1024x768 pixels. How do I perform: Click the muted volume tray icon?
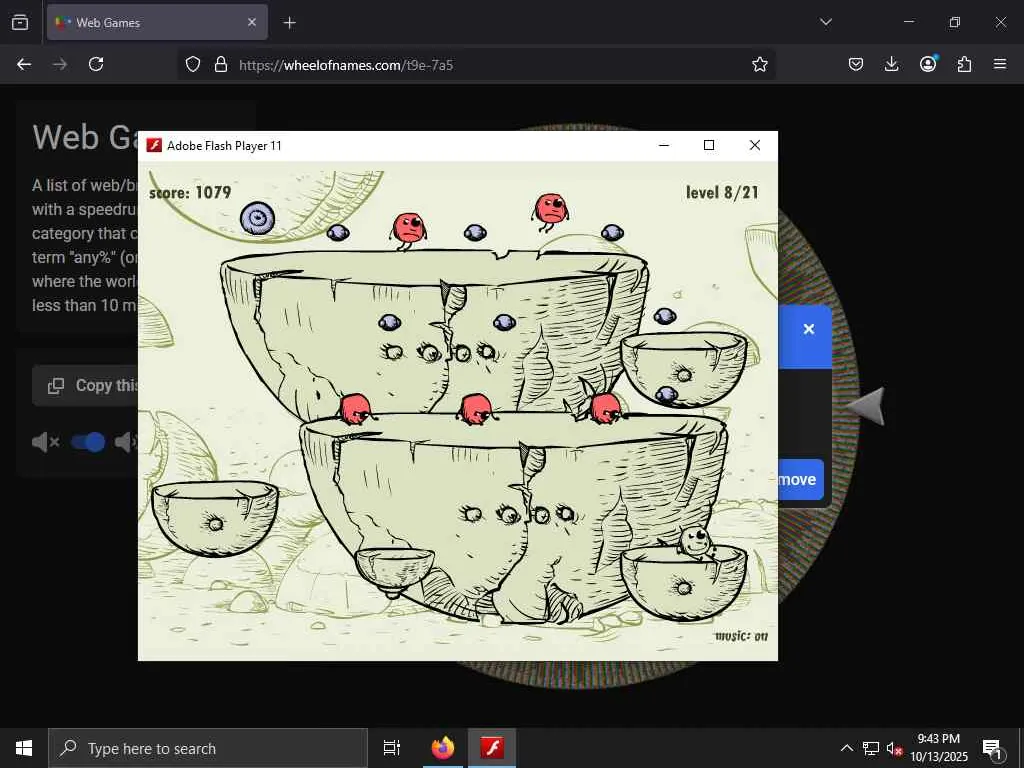pyautogui.click(x=894, y=748)
